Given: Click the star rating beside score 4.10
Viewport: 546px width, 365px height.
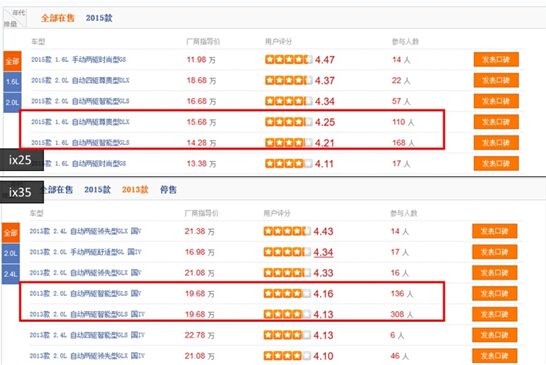Looking at the screenshot, I should tap(287, 356).
